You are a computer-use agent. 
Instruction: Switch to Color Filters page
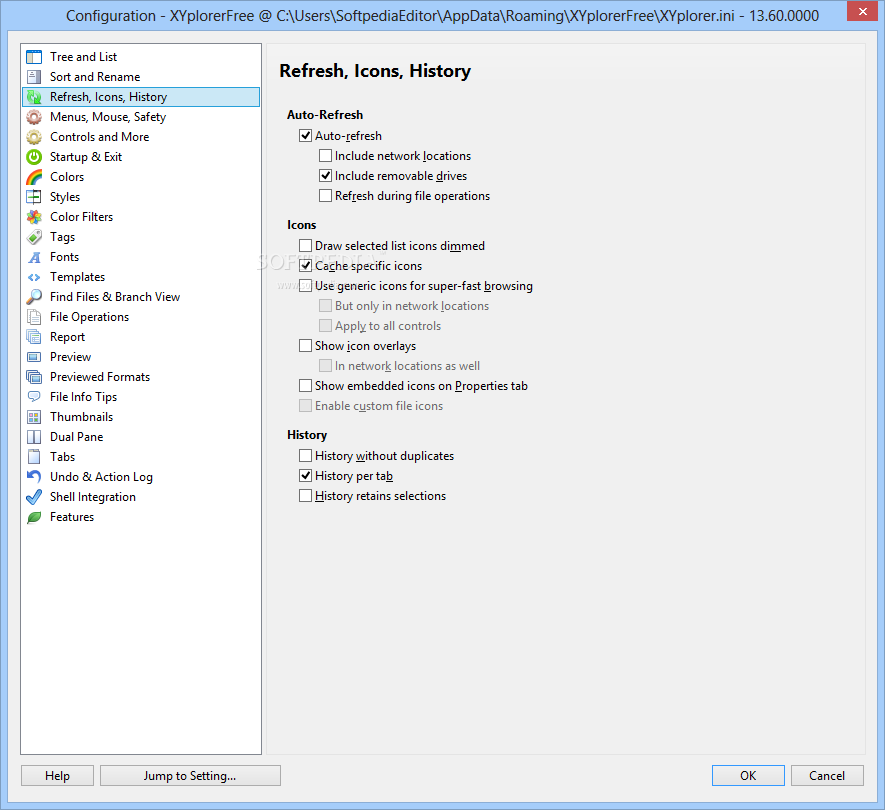coord(141,217)
